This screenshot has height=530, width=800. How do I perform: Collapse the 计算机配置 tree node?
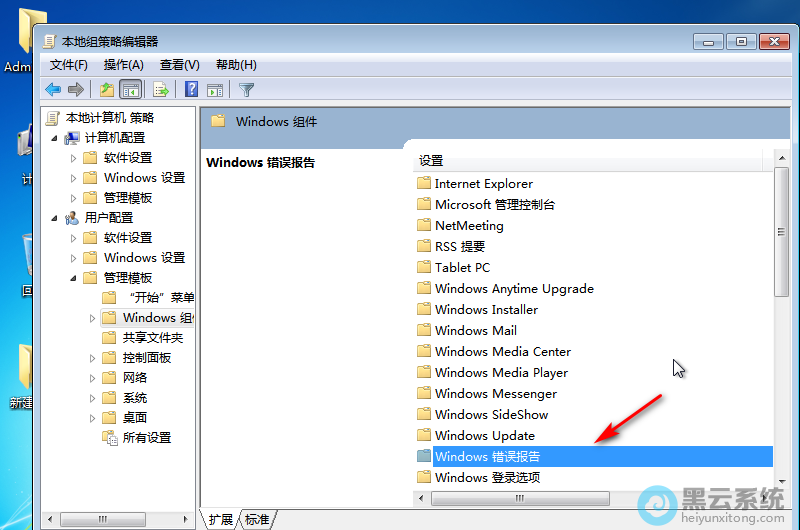(54, 138)
